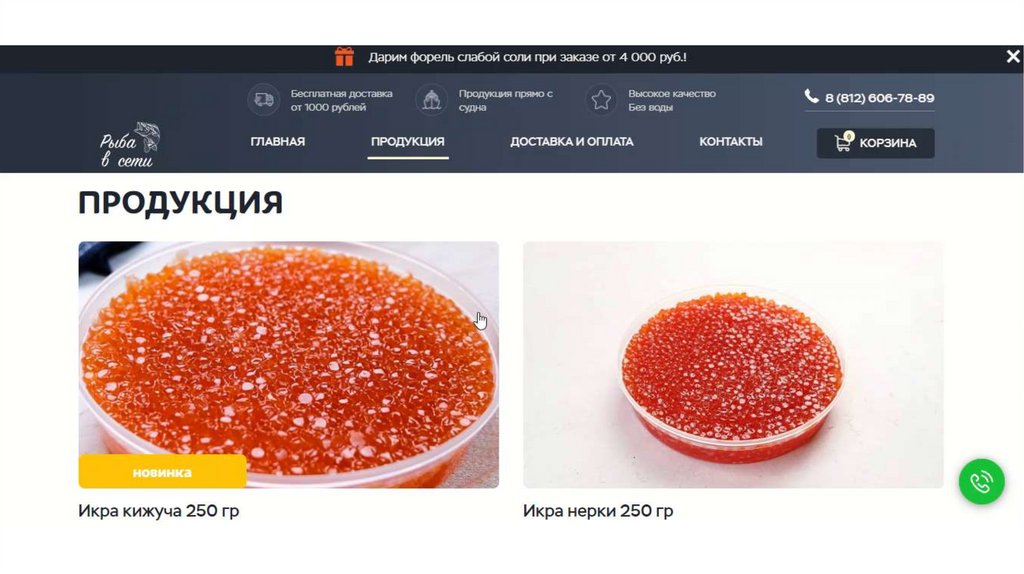The width and height of the screenshot is (1024, 574).
Task: Click the "Рыба в сети" logo
Action: point(129,145)
